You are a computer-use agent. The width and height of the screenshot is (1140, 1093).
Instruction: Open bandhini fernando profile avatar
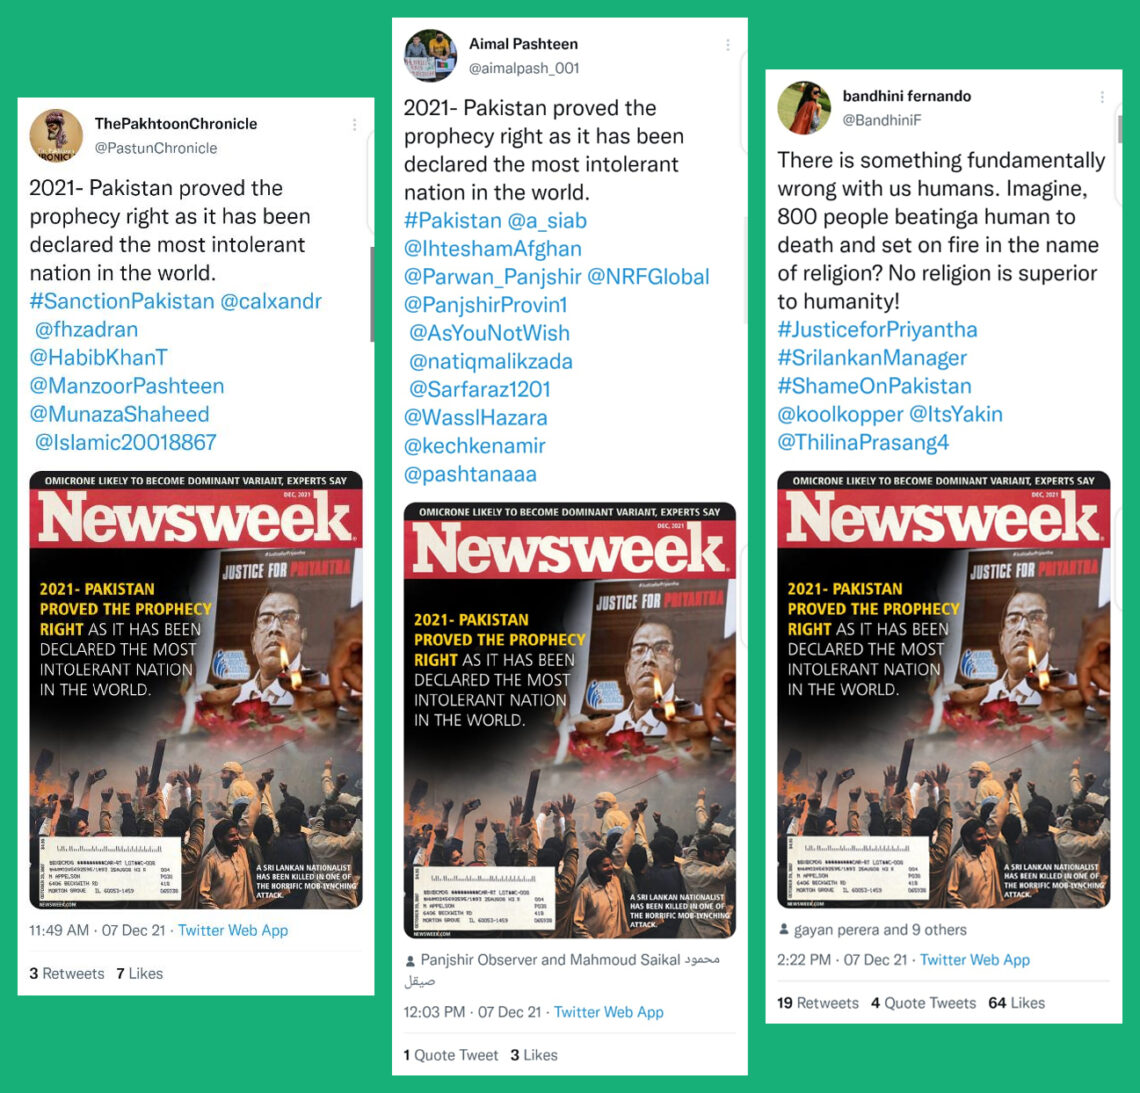[804, 108]
